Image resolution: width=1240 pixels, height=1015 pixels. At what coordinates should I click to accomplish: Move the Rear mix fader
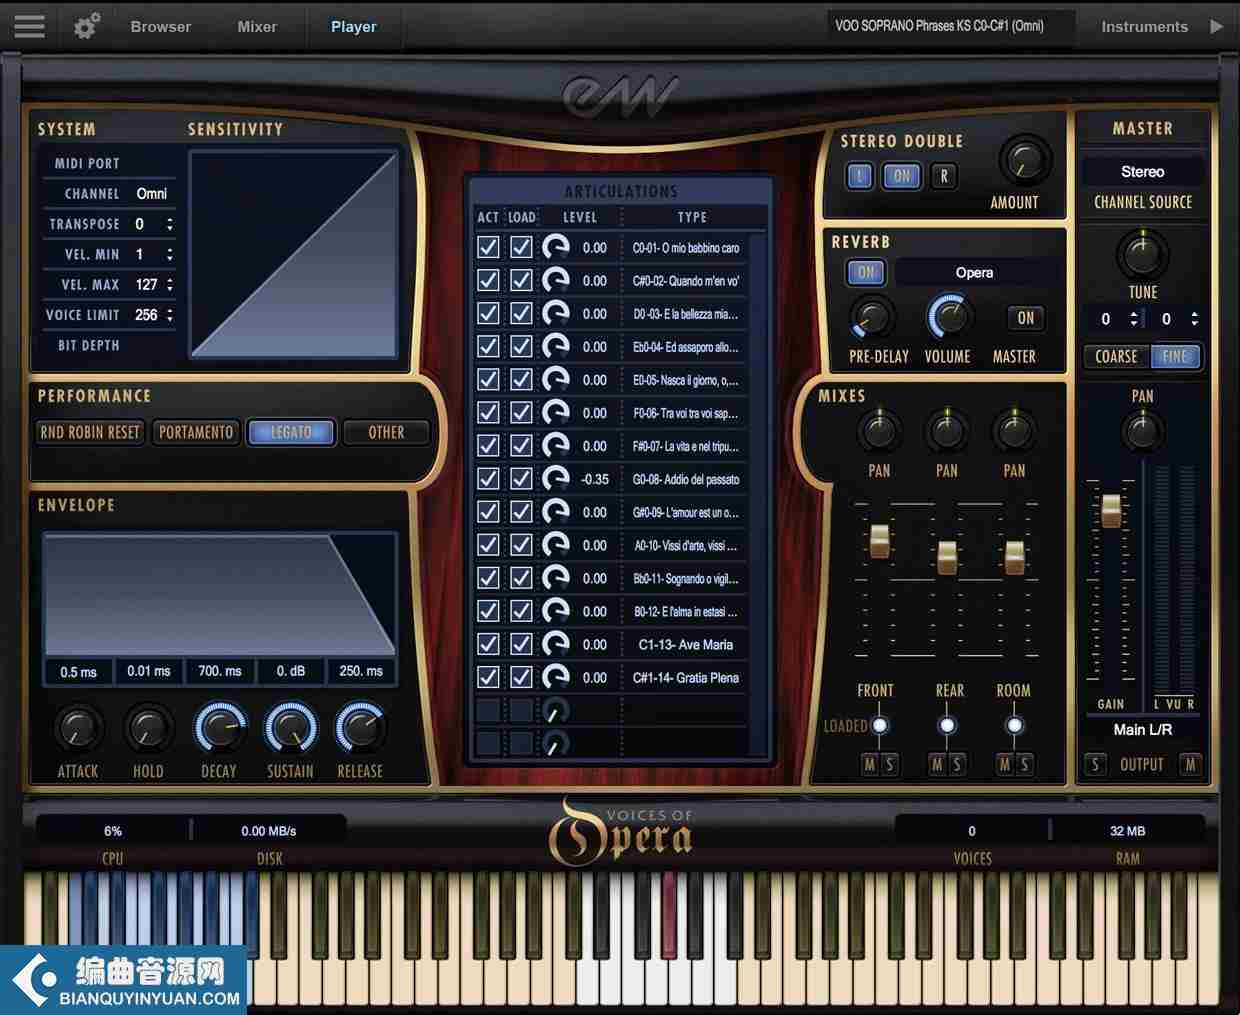click(946, 556)
